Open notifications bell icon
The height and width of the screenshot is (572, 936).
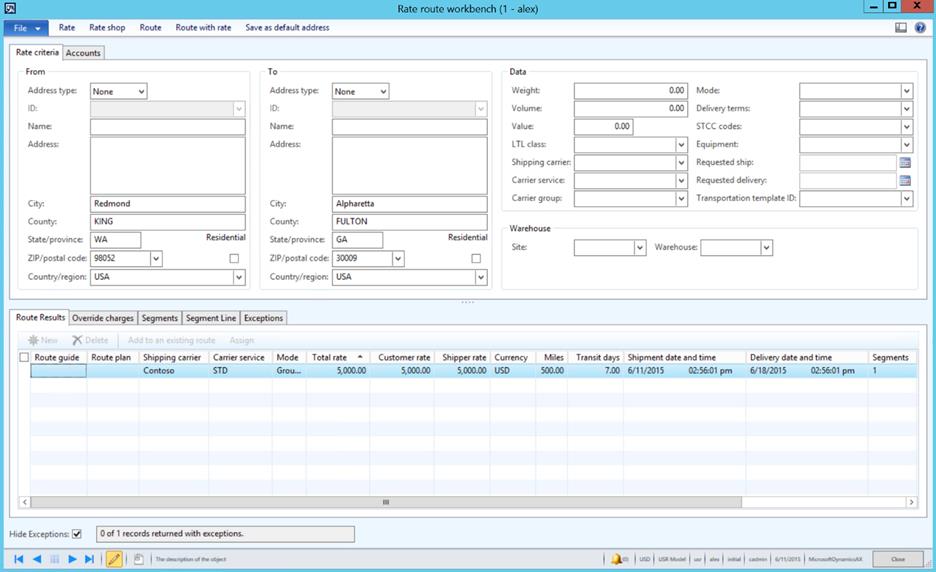[x=616, y=559]
